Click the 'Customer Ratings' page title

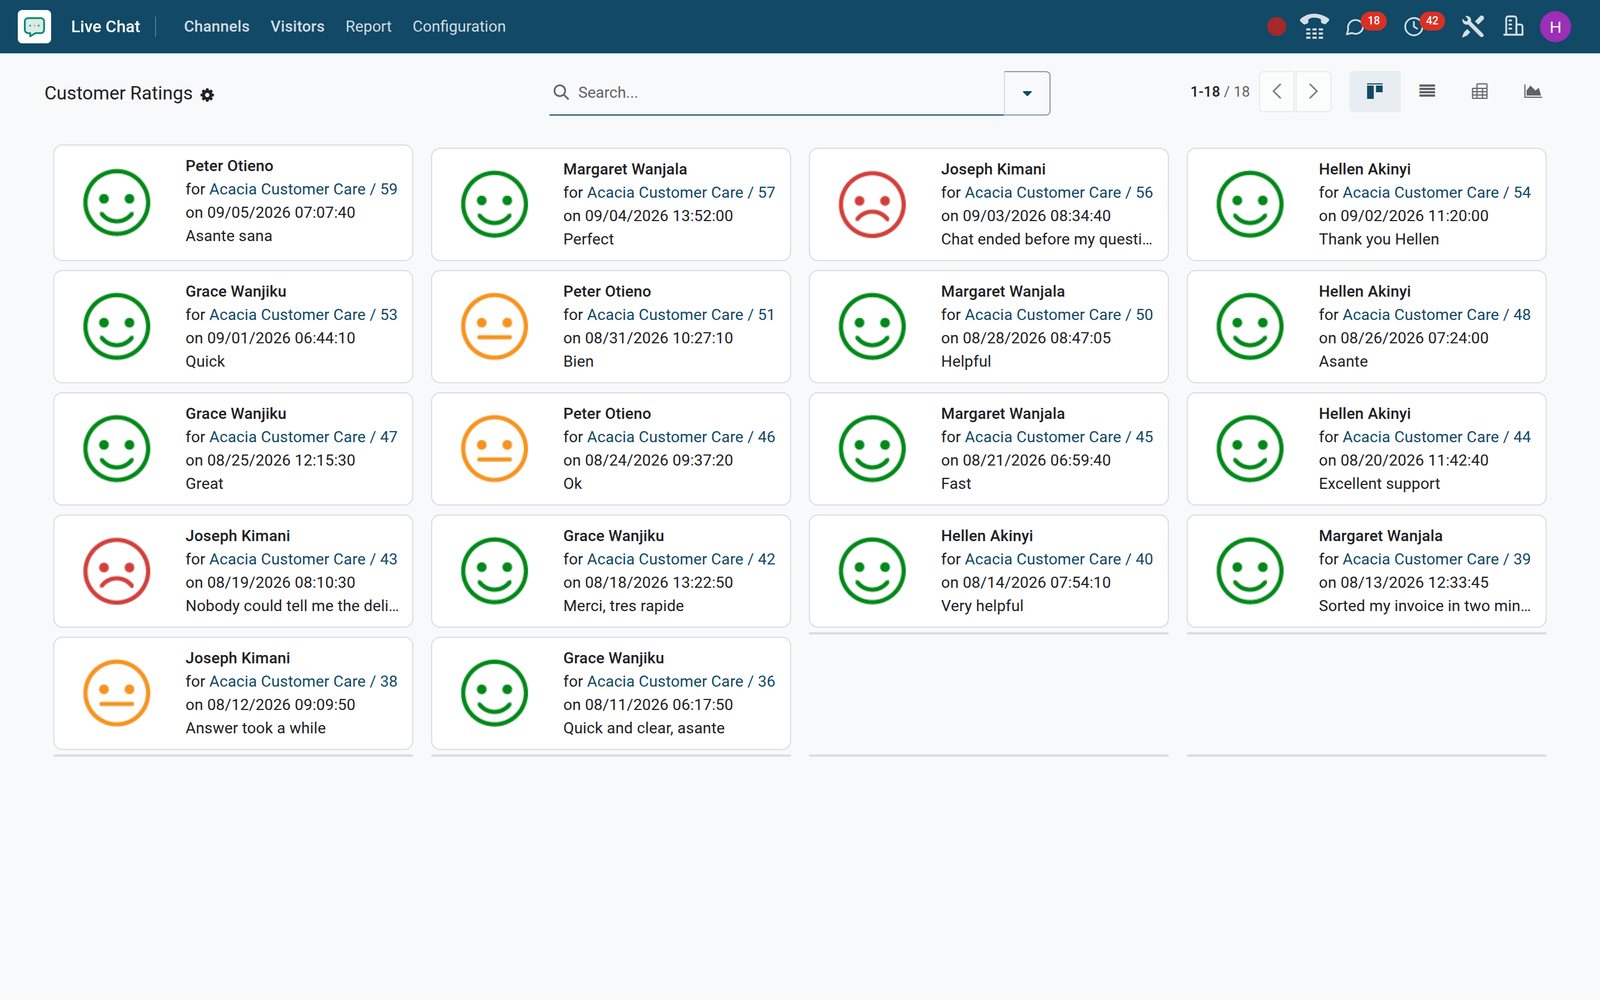click(118, 93)
